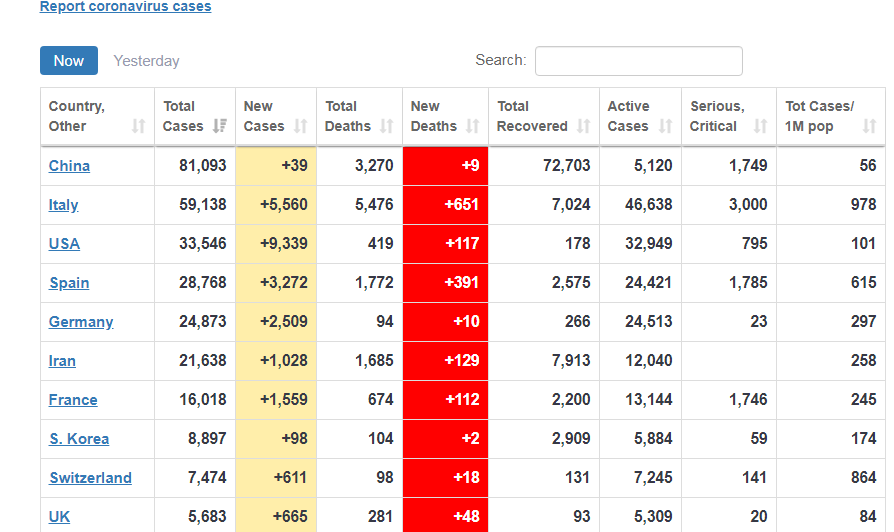894x532 pixels.
Task: Open the Spain country page
Action: pyautogui.click(x=69, y=283)
